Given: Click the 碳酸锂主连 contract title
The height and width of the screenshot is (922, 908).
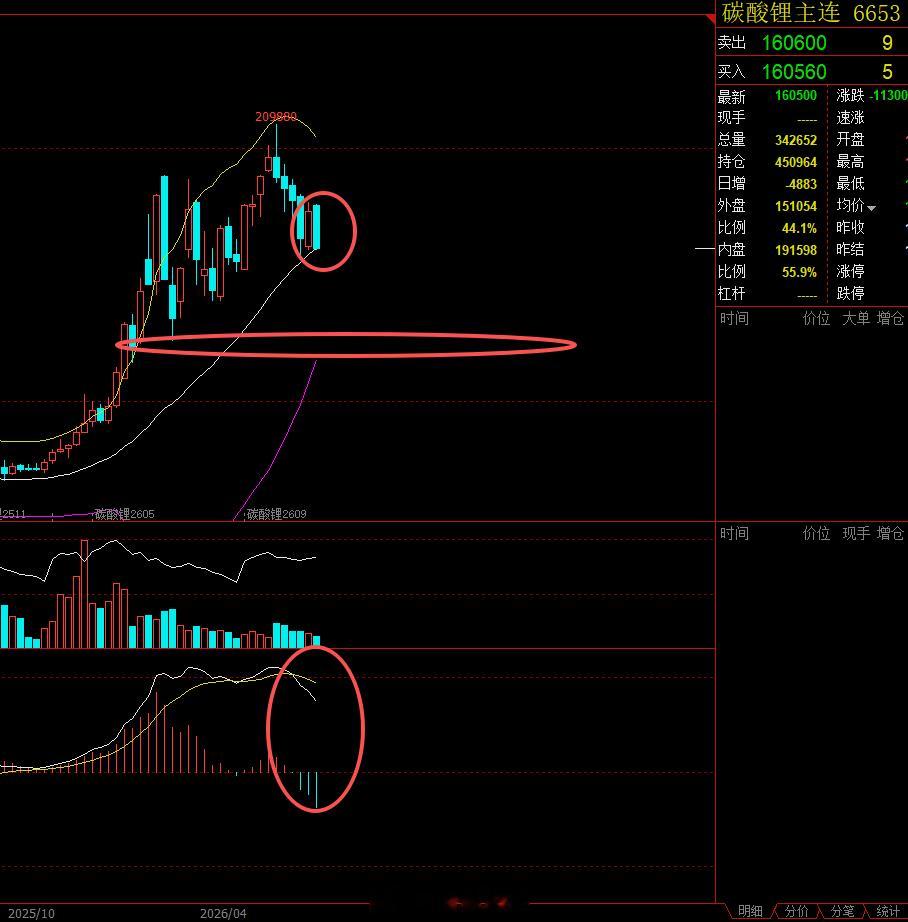Looking at the screenshot, I should (x=780, y=13).
